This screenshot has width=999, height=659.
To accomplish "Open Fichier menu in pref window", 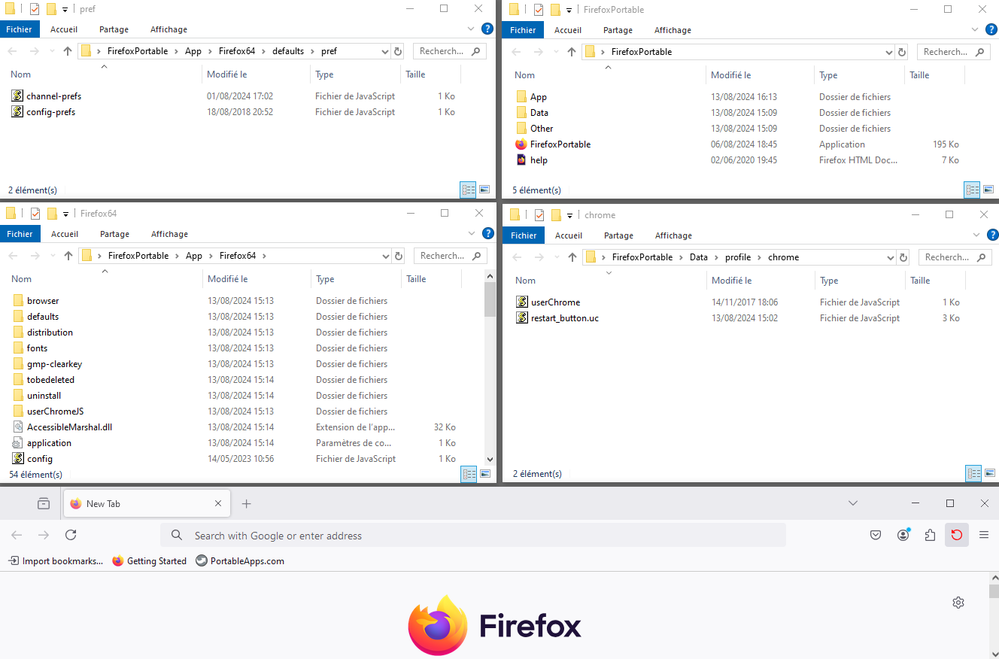I will 20,29.
